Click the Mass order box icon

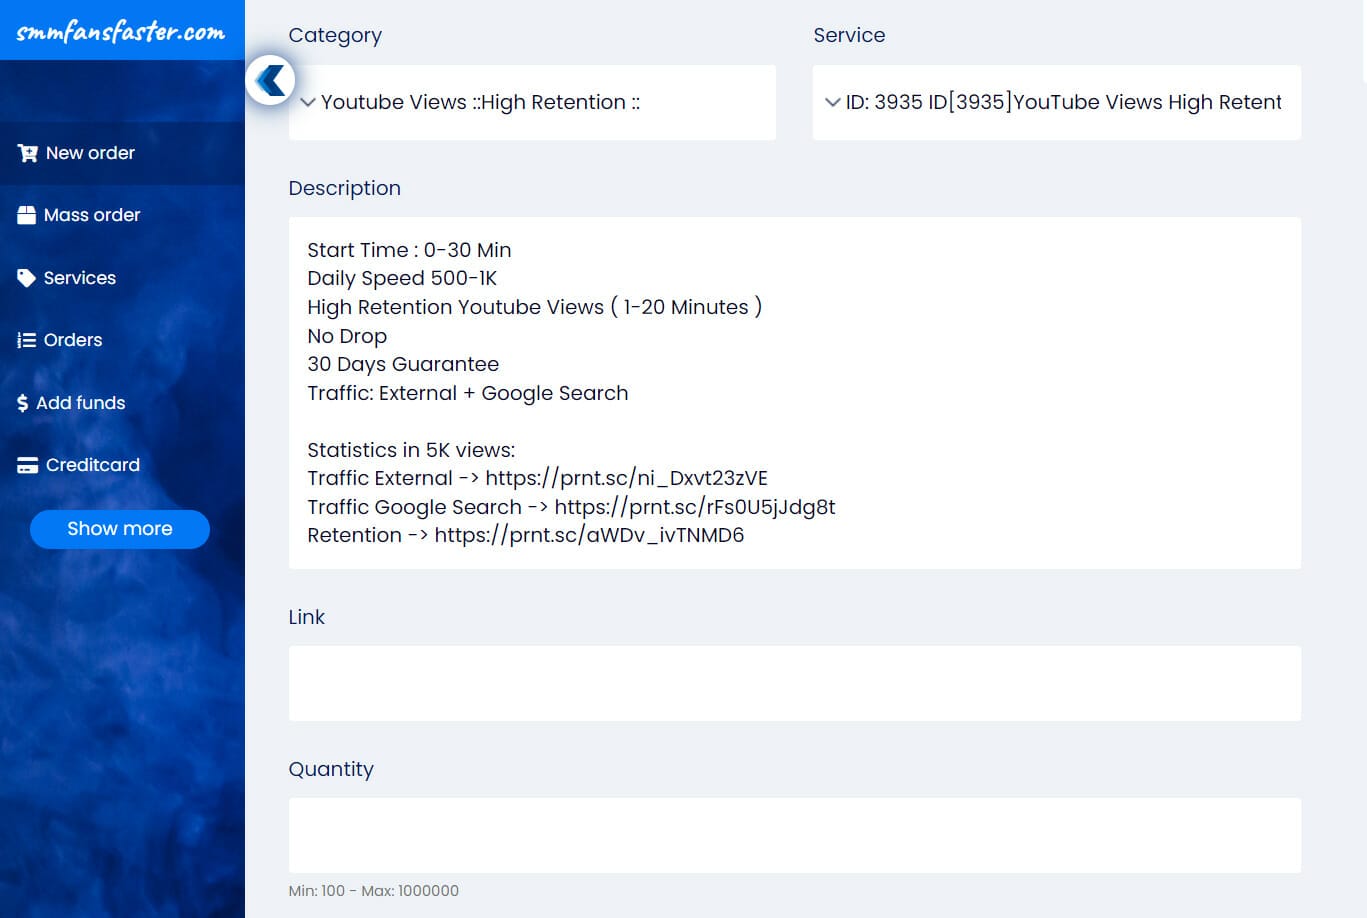pyautogui.click(x=26, y=215)
